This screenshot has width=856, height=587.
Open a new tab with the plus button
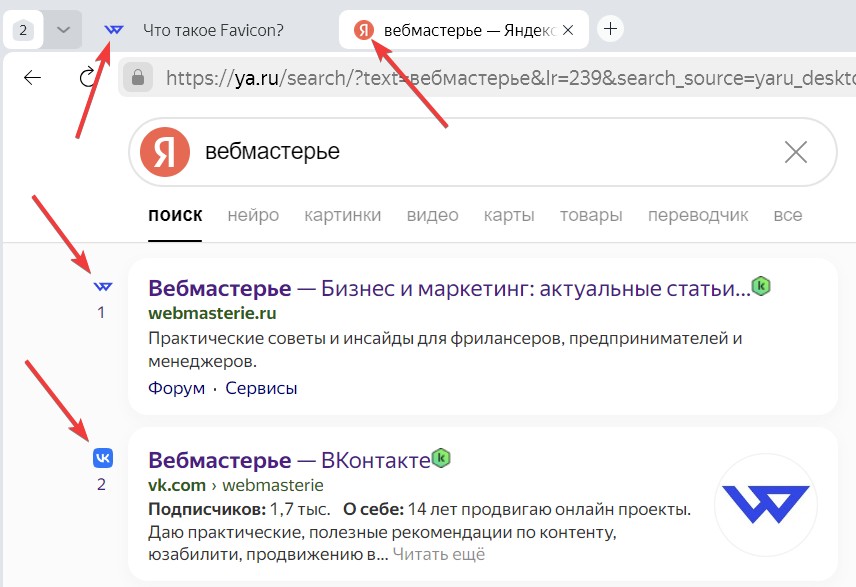[x=610, y=29]
